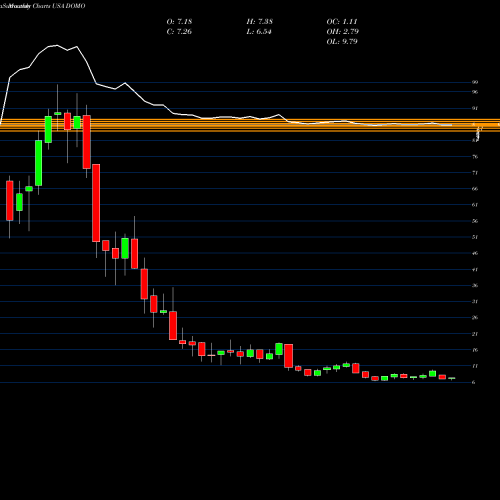Select the close value 'C: 7.26'
The image size is (500, 500).
click(179, 32)
